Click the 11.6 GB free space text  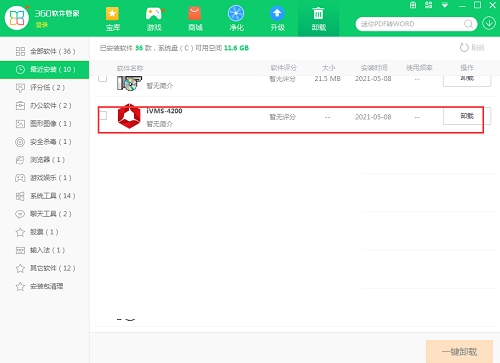coord(236,48)
